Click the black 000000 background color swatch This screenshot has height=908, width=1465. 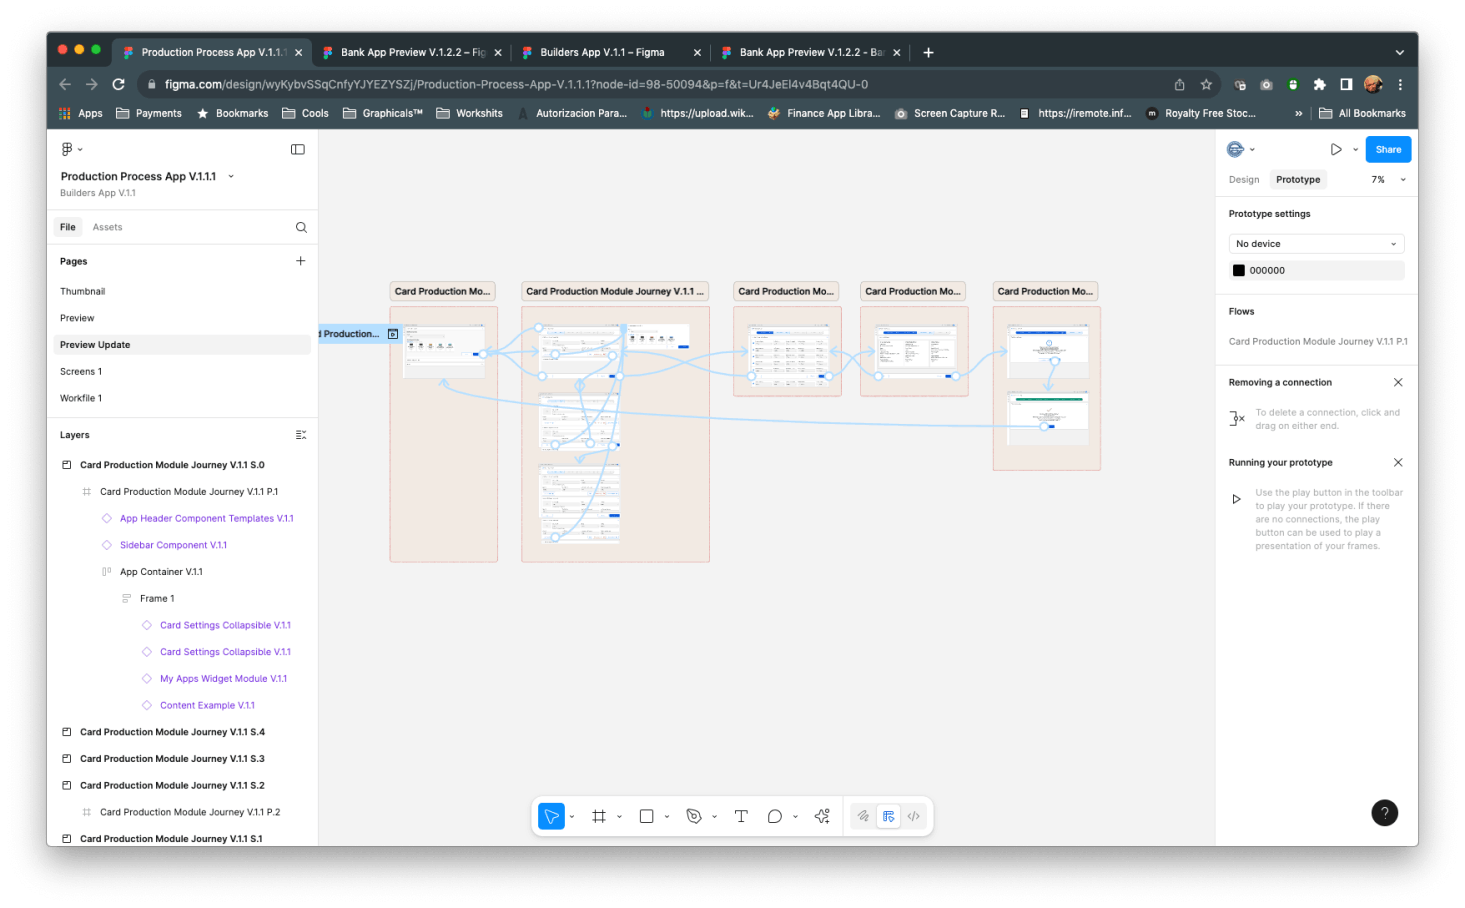click(1239, 271)
